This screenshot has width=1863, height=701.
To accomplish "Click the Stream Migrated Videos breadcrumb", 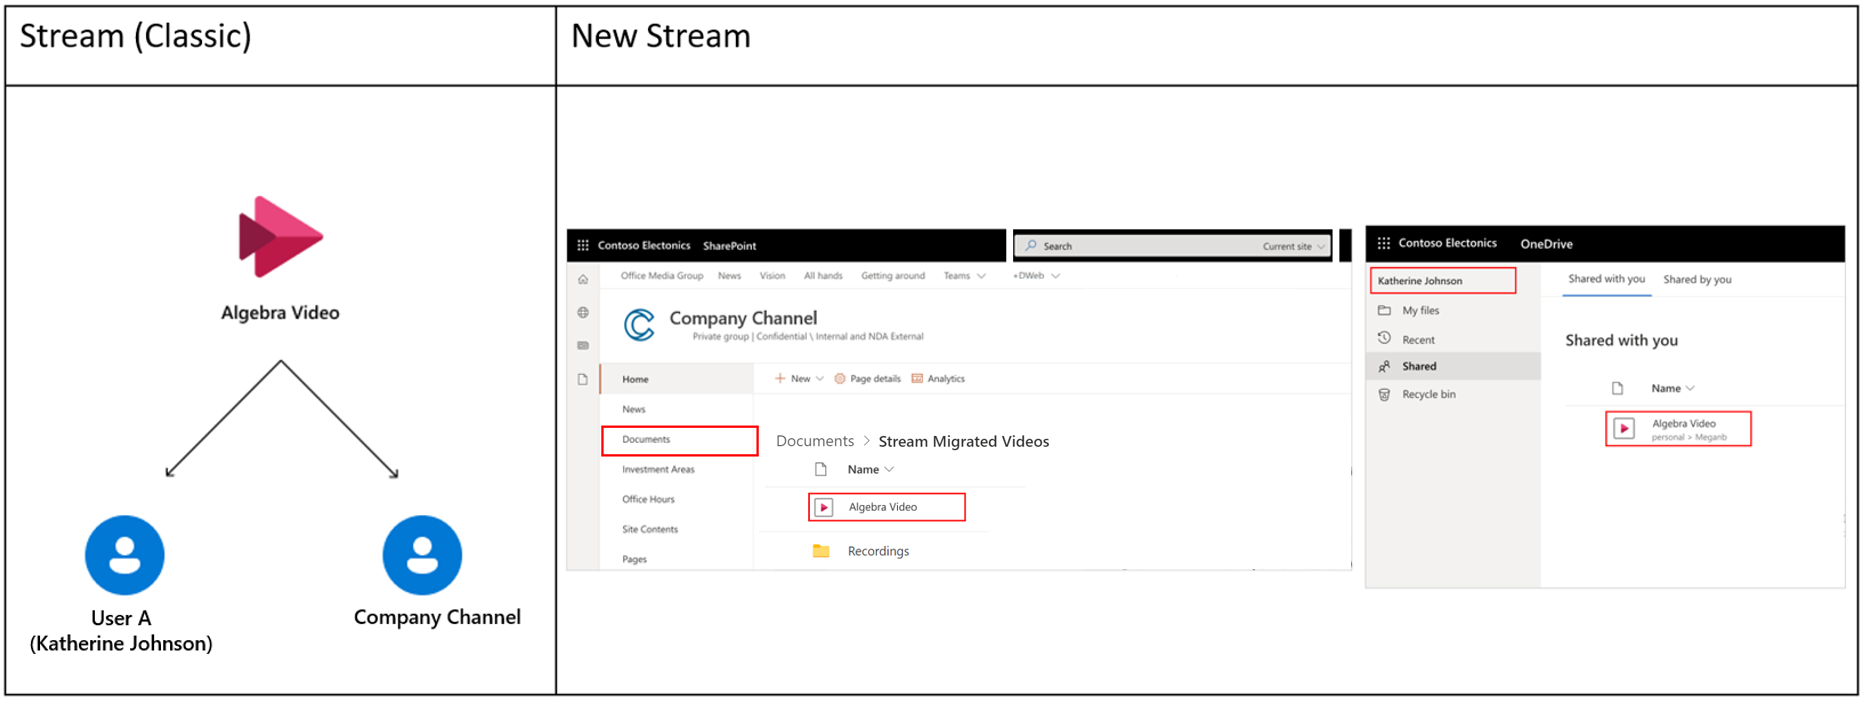I will pos(964,441).
